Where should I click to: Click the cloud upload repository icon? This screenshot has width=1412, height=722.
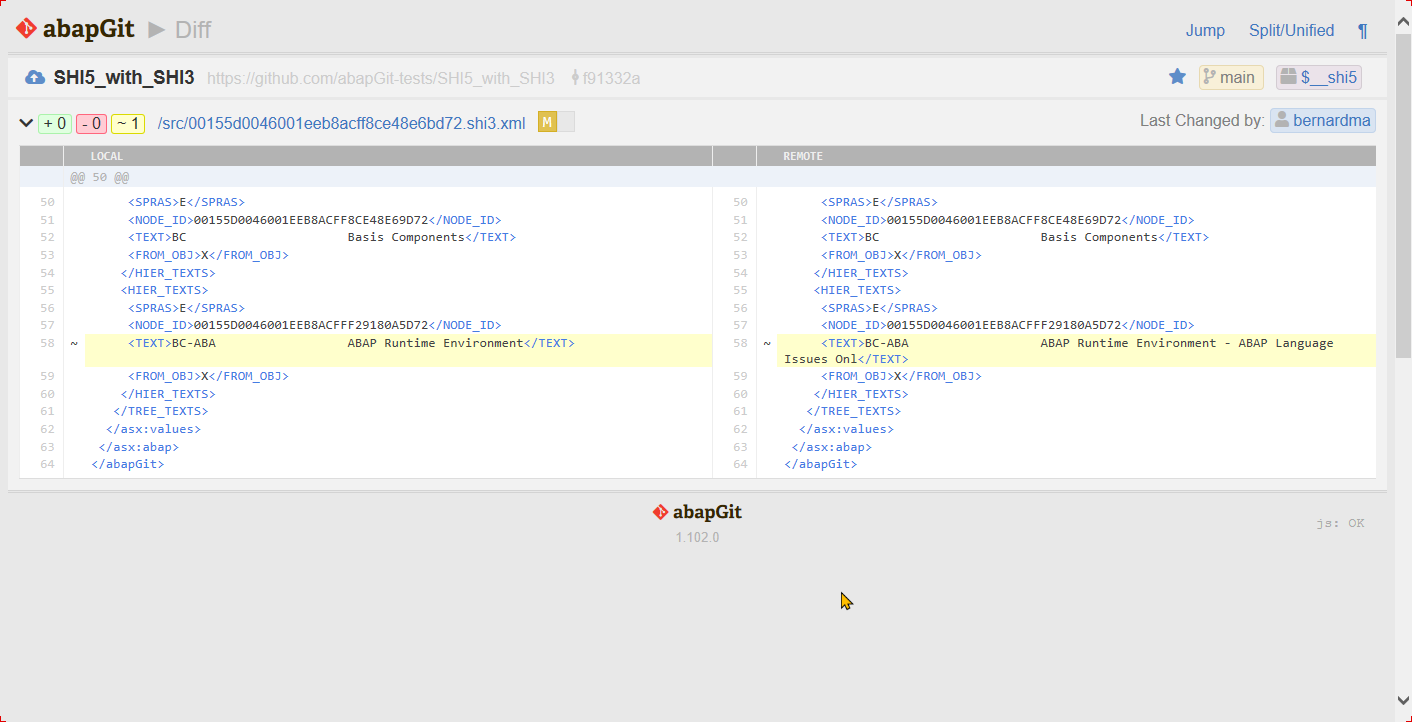[35, 77]
